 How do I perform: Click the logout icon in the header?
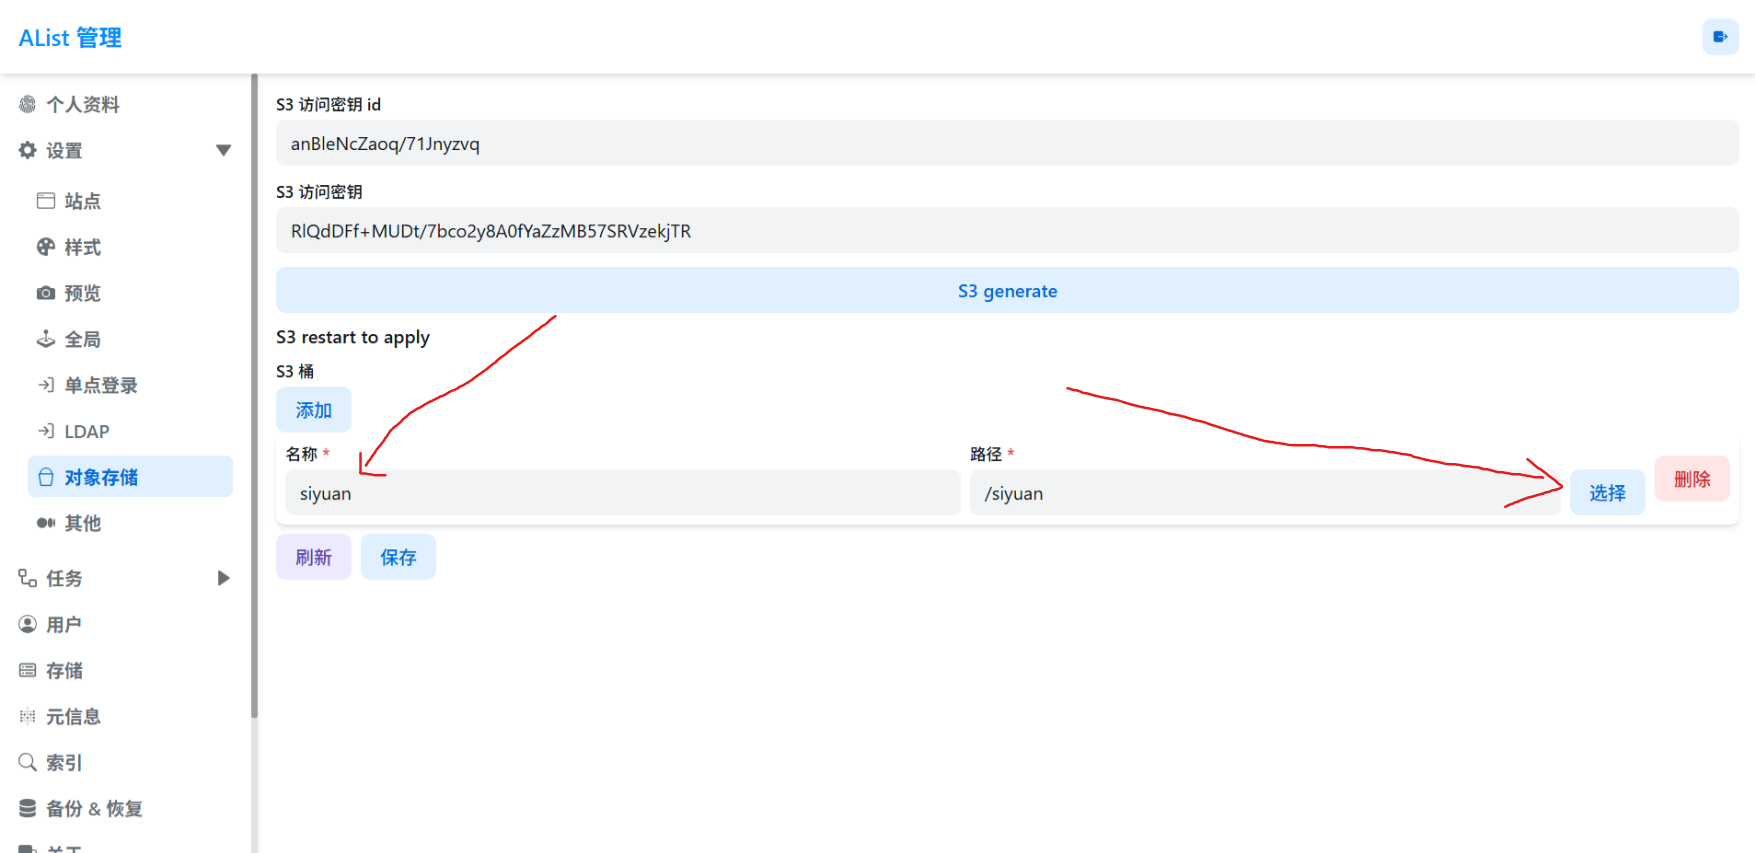pyautogui.click(x=1720, y=37)
